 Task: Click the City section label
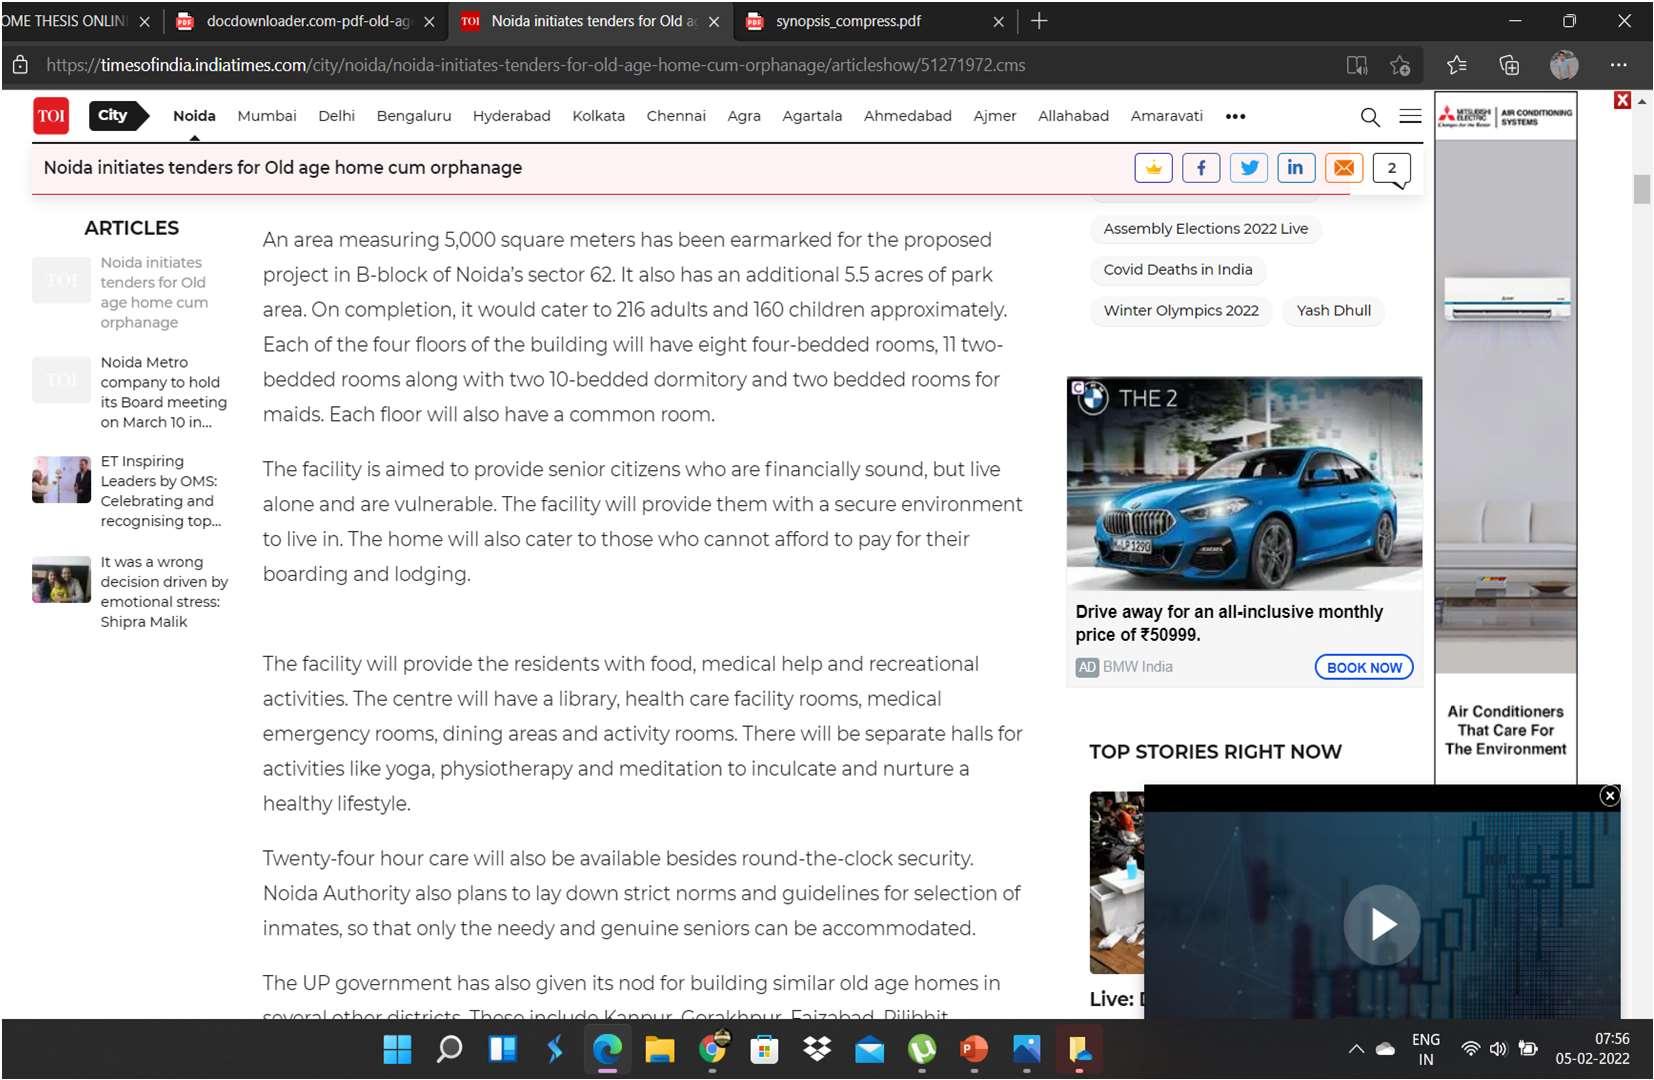(x=117, y=115)
